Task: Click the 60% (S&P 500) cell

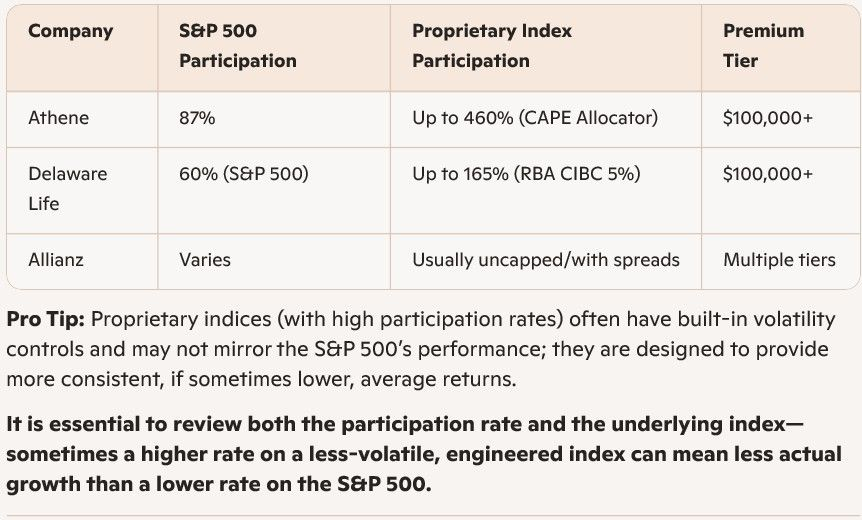Action: [243, 174]
